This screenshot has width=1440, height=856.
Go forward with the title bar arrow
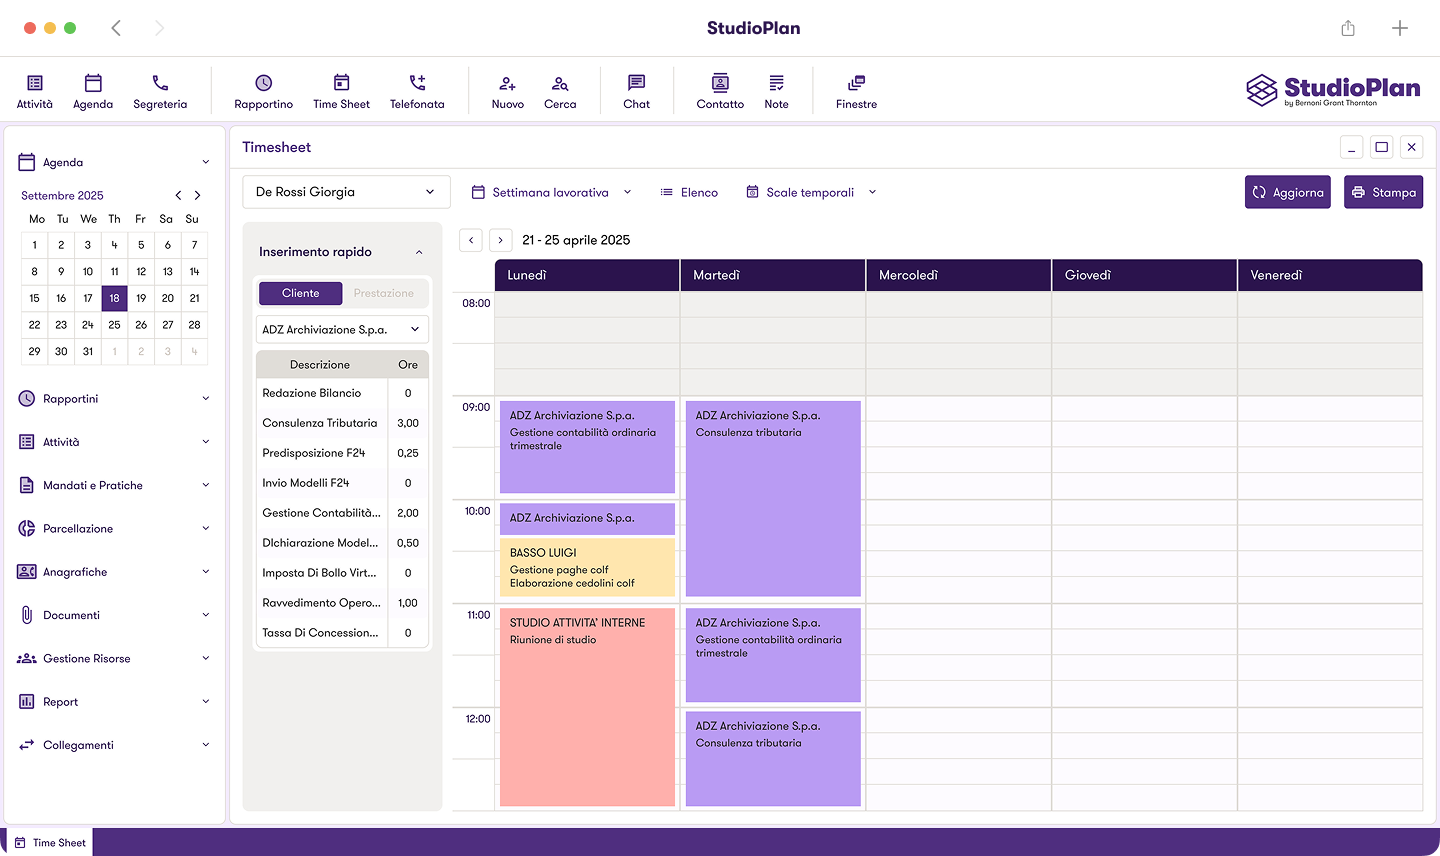tap(159, 28)
